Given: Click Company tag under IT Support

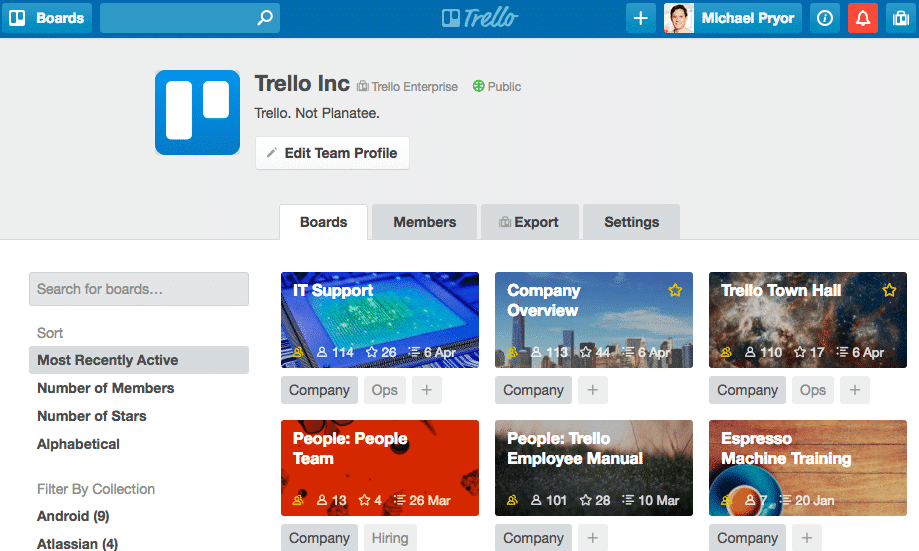Looking at the screenshot, I should (x=319, y=390).
